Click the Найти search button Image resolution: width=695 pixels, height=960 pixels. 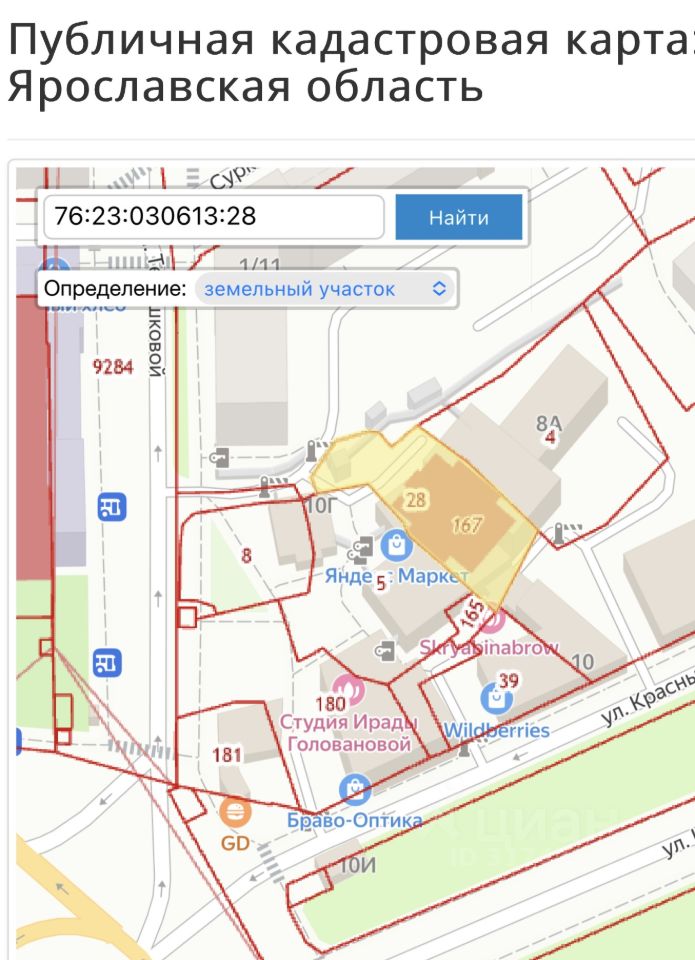point(459,217)
